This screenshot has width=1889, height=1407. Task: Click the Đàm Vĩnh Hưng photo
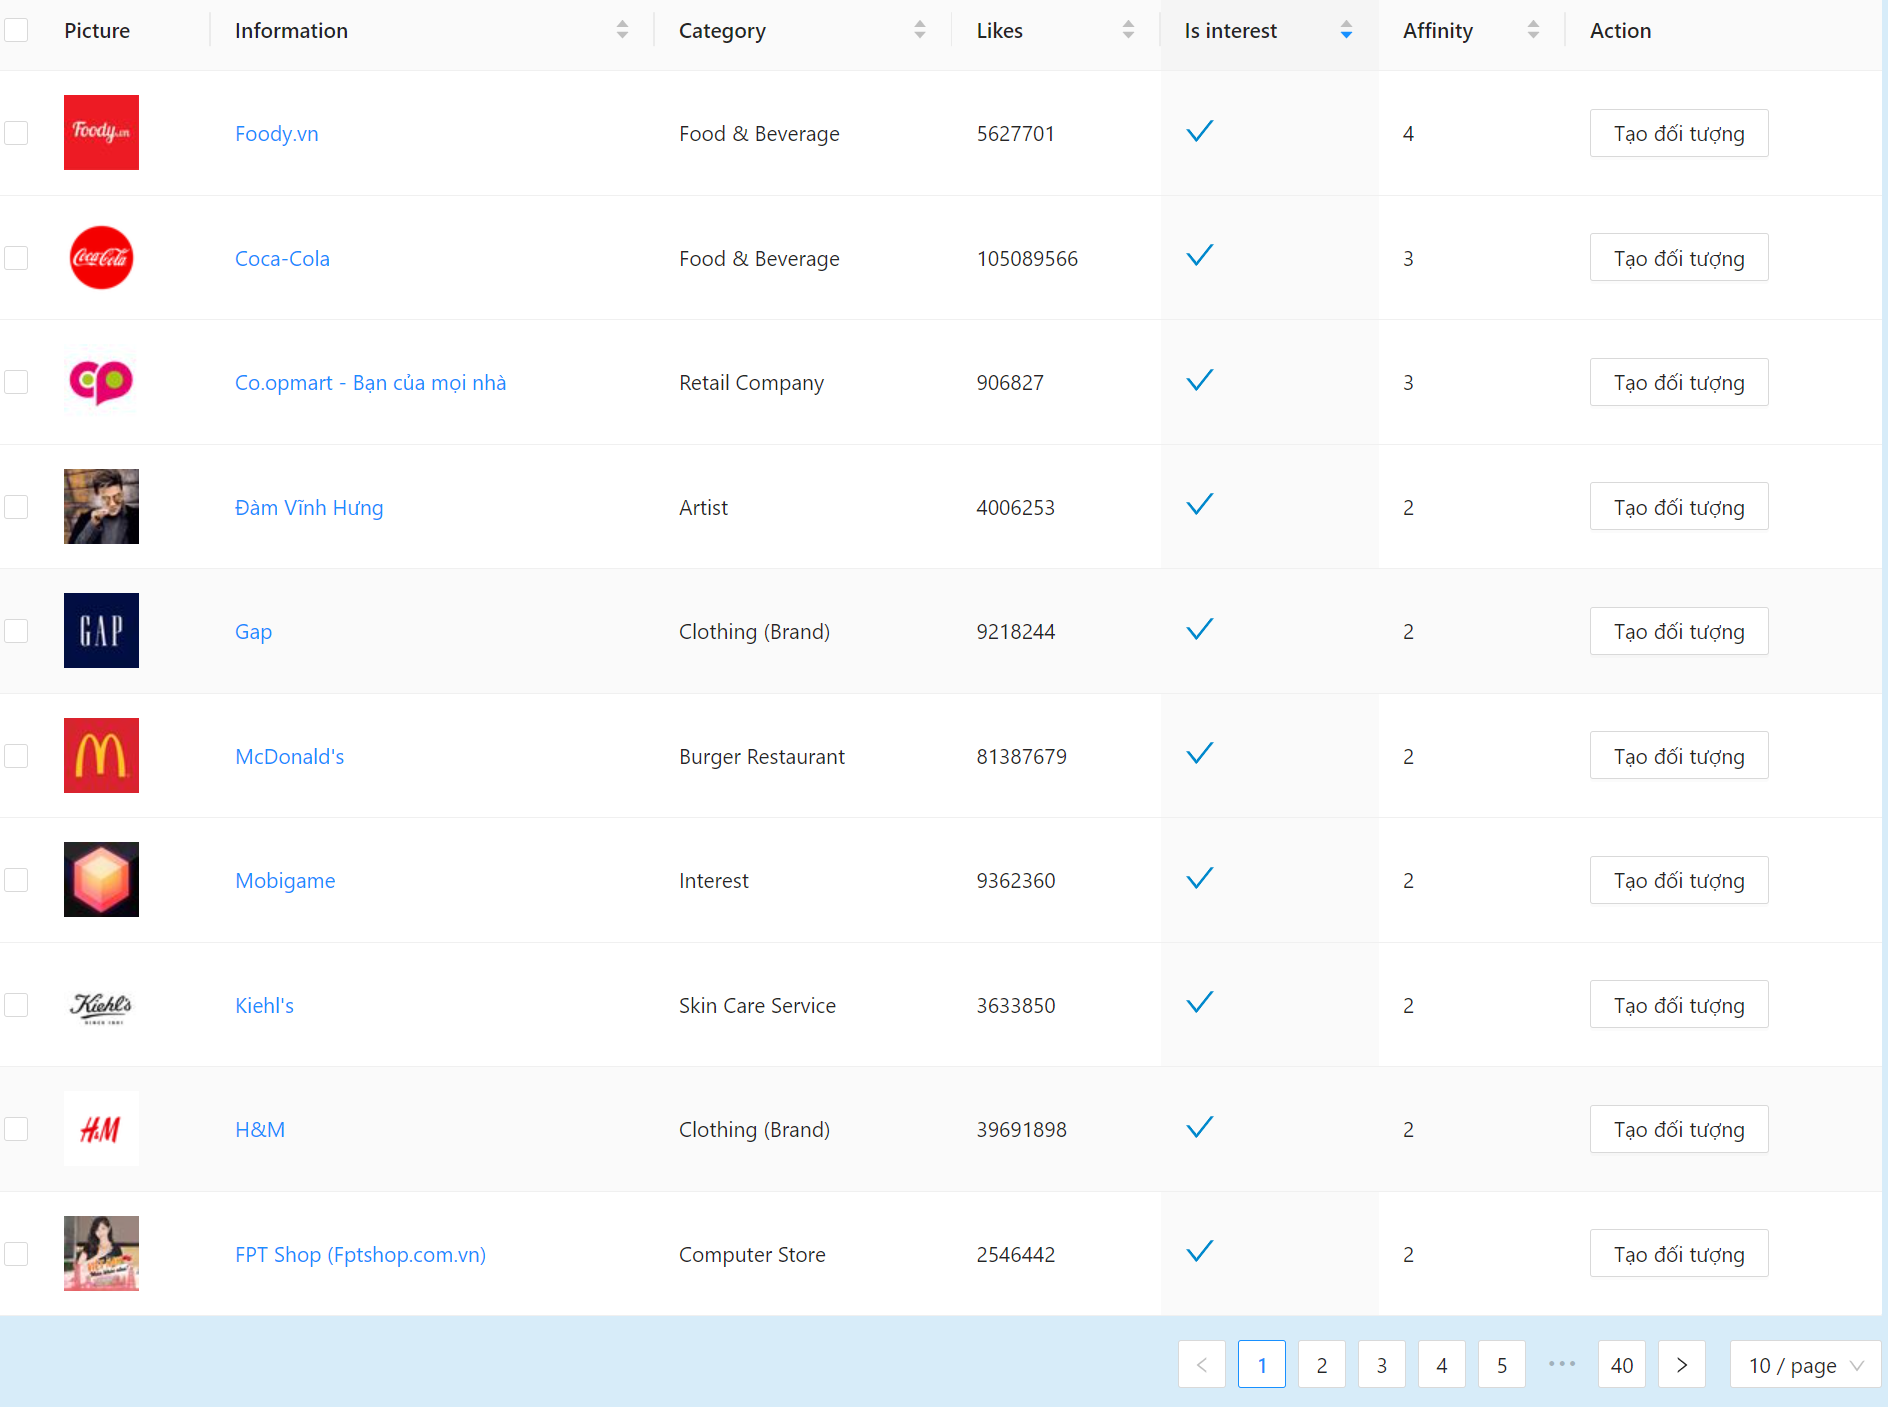[101, 506]
